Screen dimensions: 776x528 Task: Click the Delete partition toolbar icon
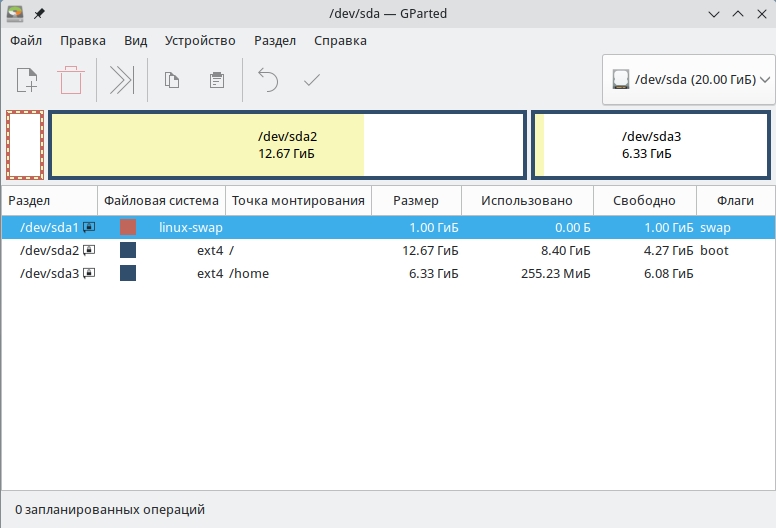(x=71, y=80)
